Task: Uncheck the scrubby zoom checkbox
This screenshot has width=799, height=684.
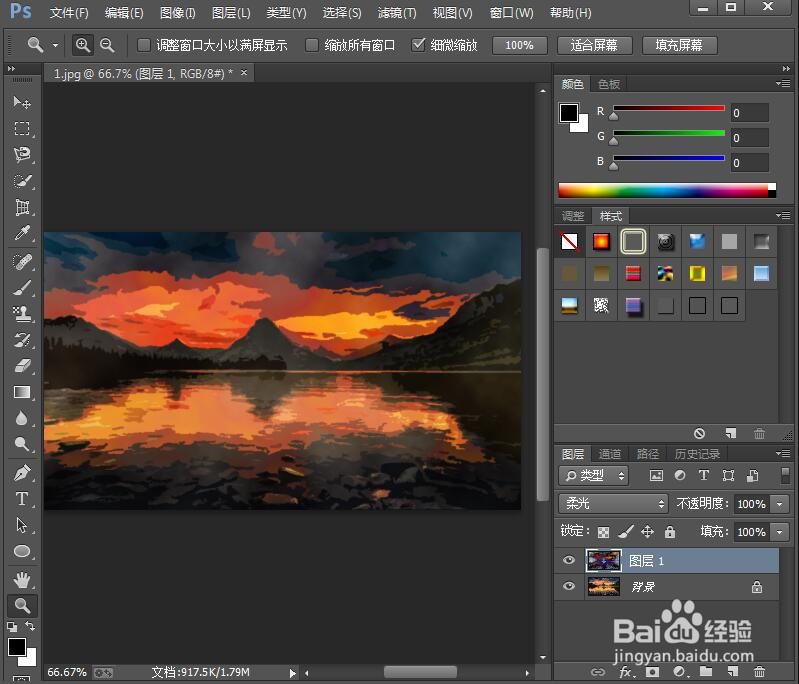Action: coord(418,45)
